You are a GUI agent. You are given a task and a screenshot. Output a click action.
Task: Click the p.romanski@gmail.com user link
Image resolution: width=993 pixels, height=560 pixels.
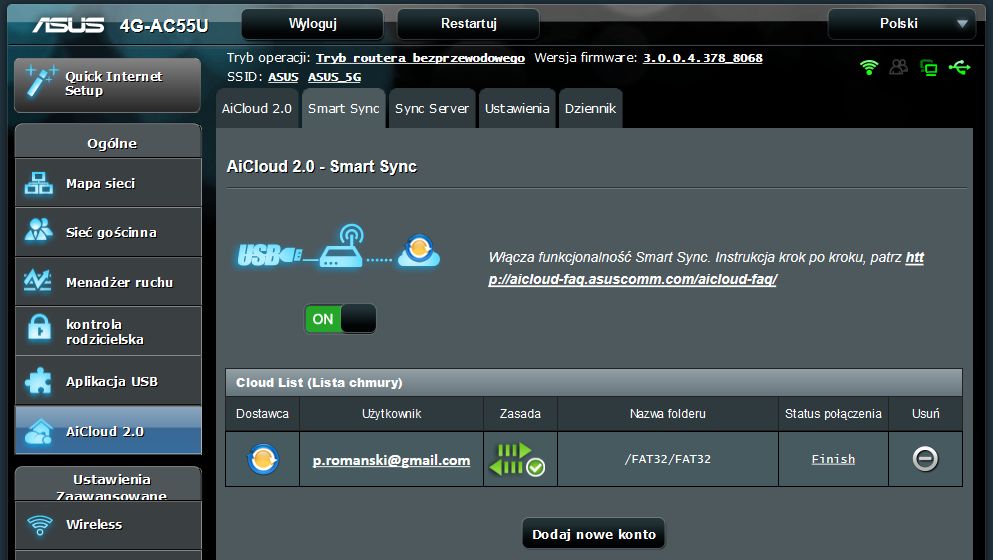(391, 461)
